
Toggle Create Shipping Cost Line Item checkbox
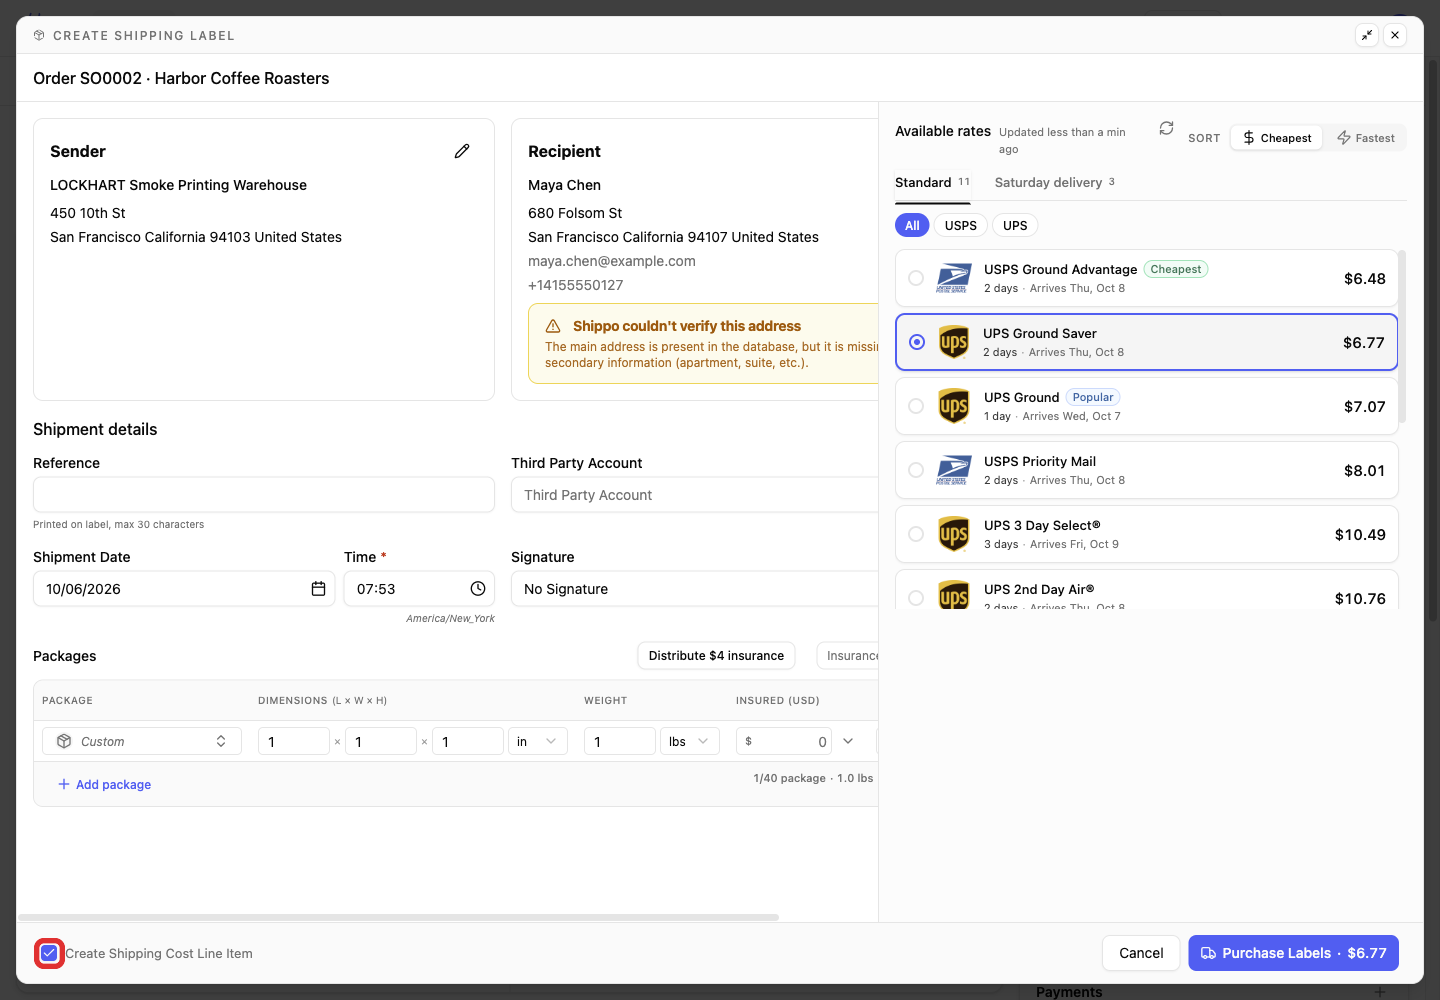pos(49,953)
